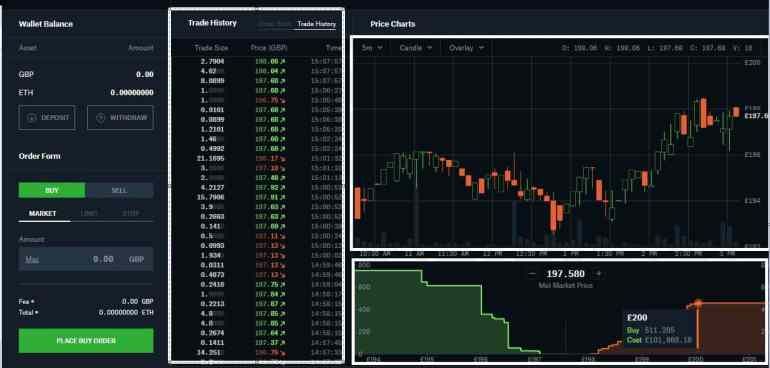Viewport: 770px width, 368px height.
Task: Click the Deposit button in Wallet Balance
Action: coord(47,117)
